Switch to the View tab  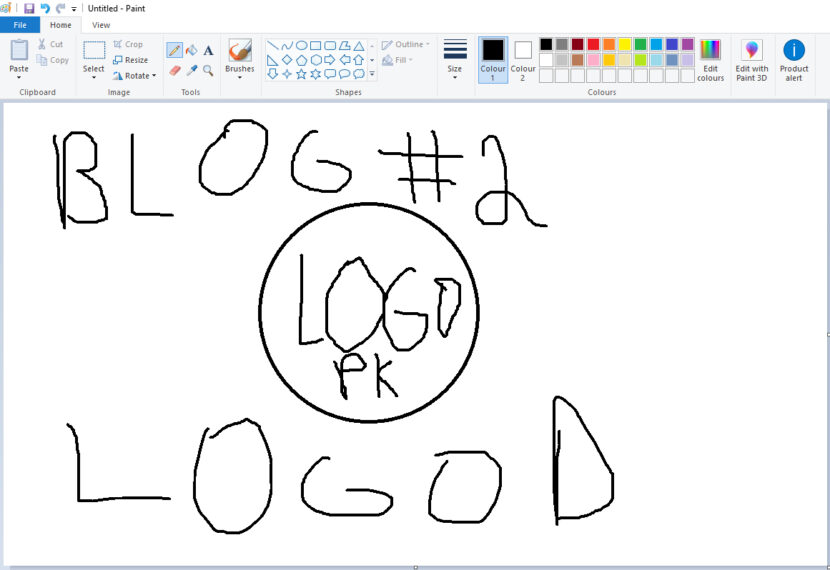pos(101,25)
